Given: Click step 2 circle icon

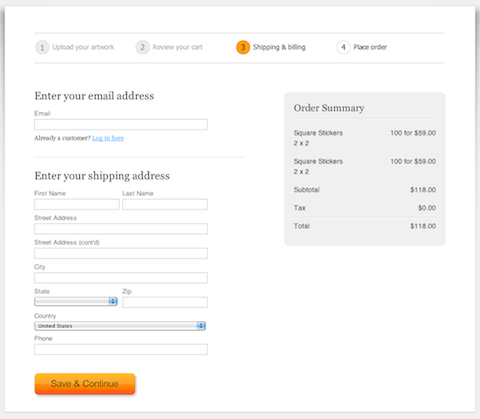Looking at the screenshot, I should coord(142,47).
